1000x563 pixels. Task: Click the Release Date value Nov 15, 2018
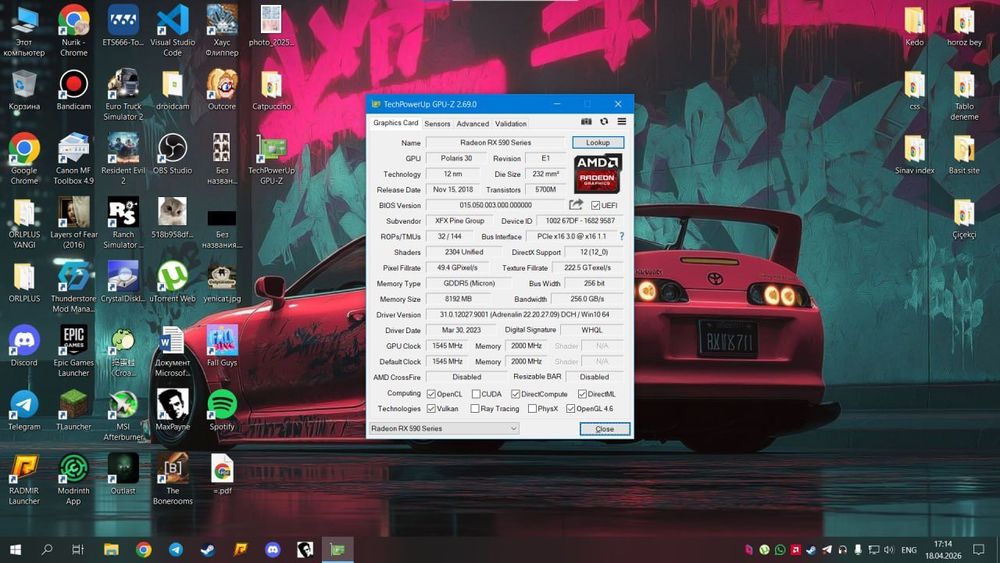point(453,189)
